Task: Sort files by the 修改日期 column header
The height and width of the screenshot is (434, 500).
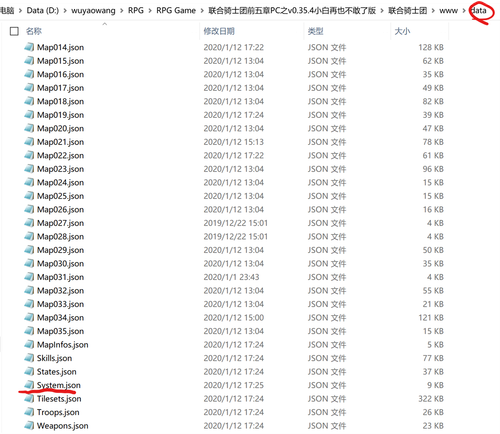Action: (x=219, y=31)
